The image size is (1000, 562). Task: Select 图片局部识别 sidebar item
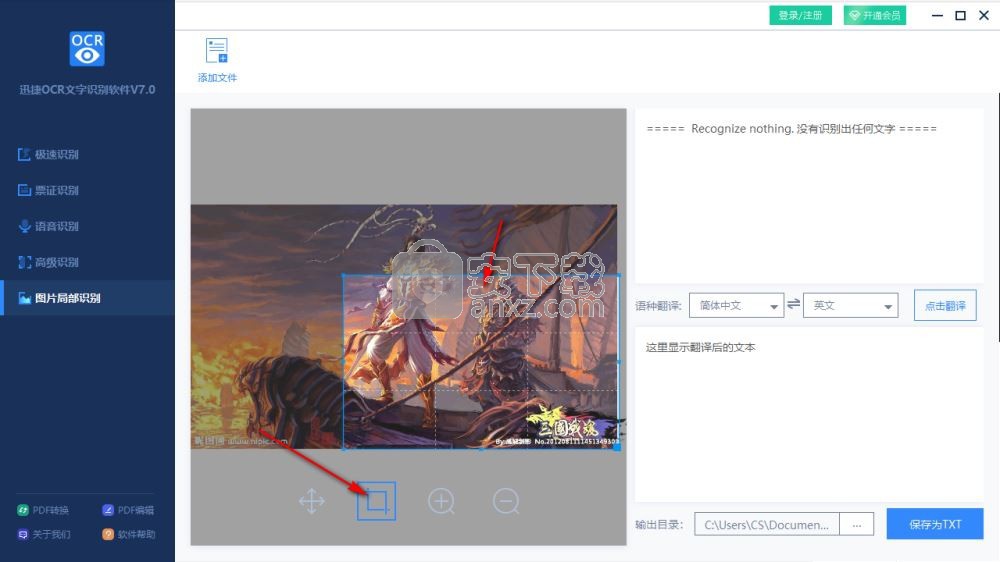click(87, 298)
